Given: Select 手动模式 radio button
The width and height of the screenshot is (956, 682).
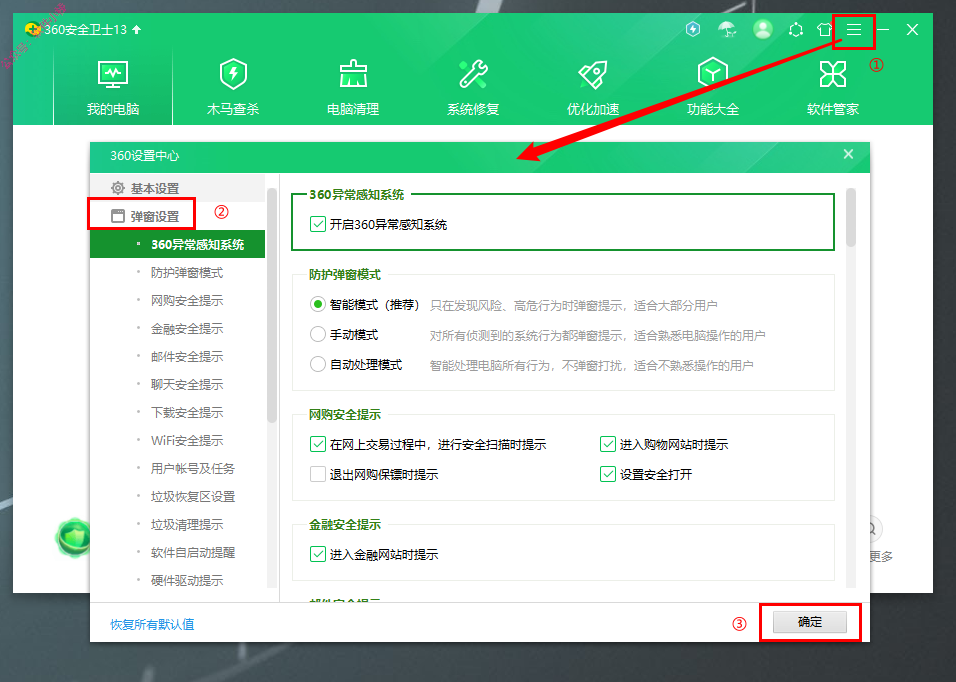Looking at the screenshot, I should click(318, 334).
